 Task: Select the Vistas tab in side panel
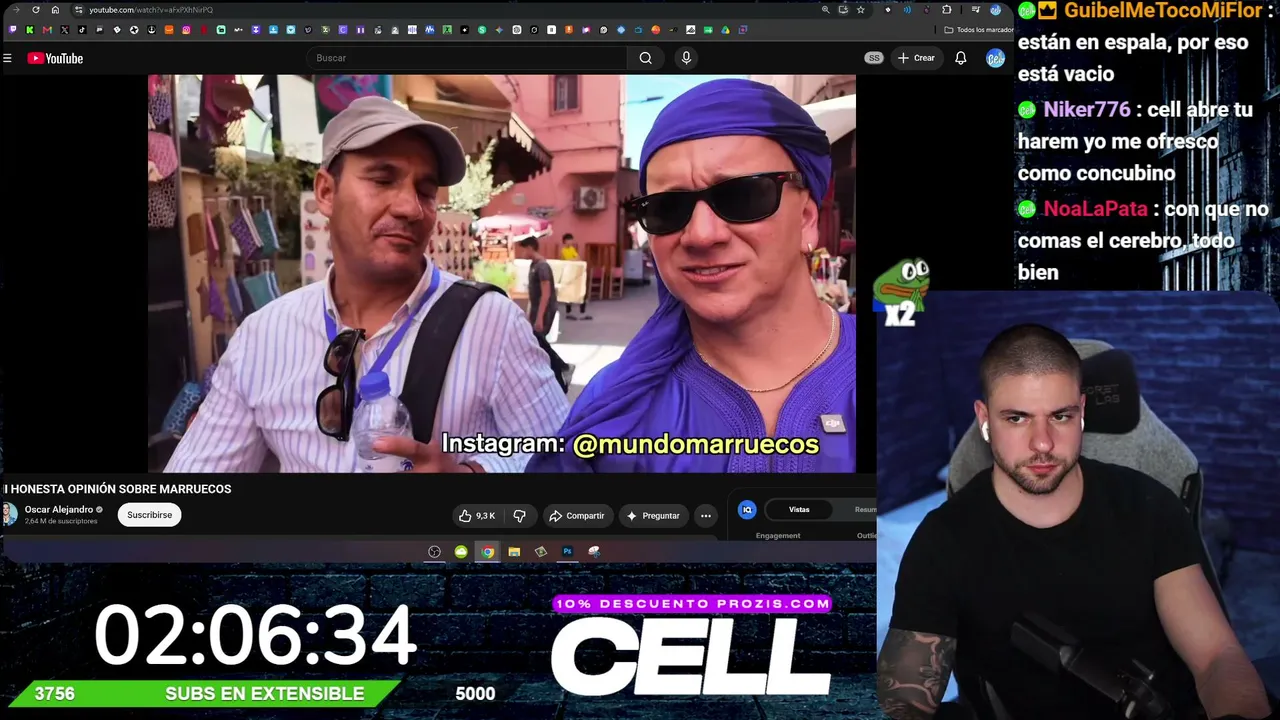(x=799, y=510)
